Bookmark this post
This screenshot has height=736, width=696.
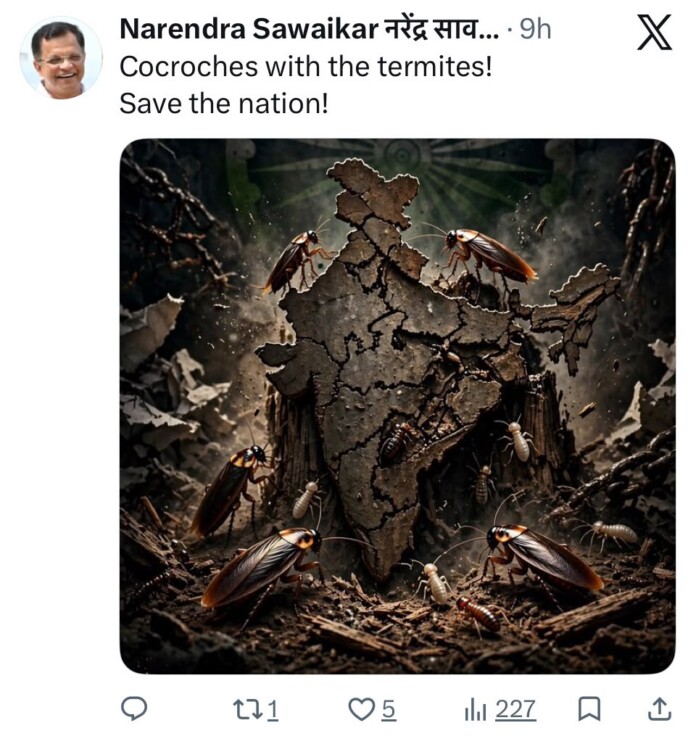(589, 709)
